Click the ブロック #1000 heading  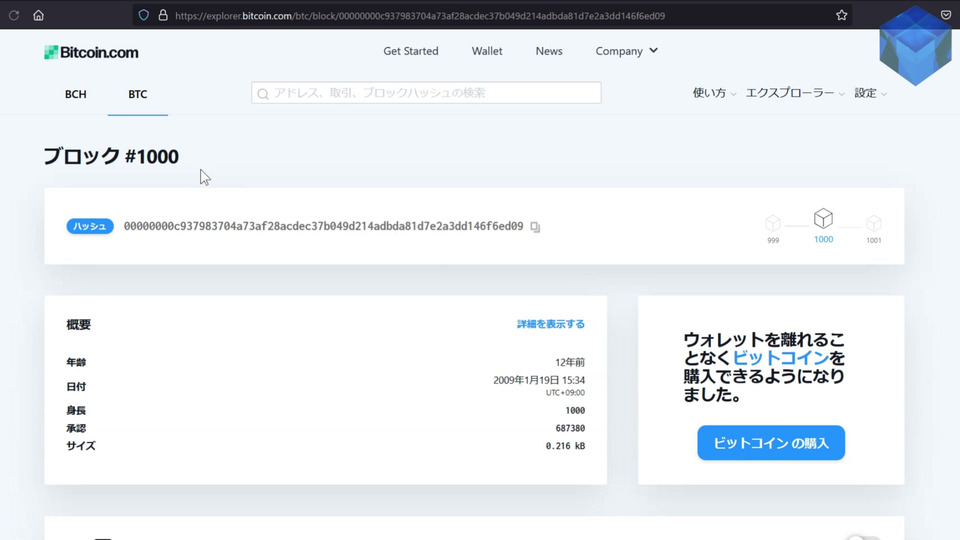(111, 157)
